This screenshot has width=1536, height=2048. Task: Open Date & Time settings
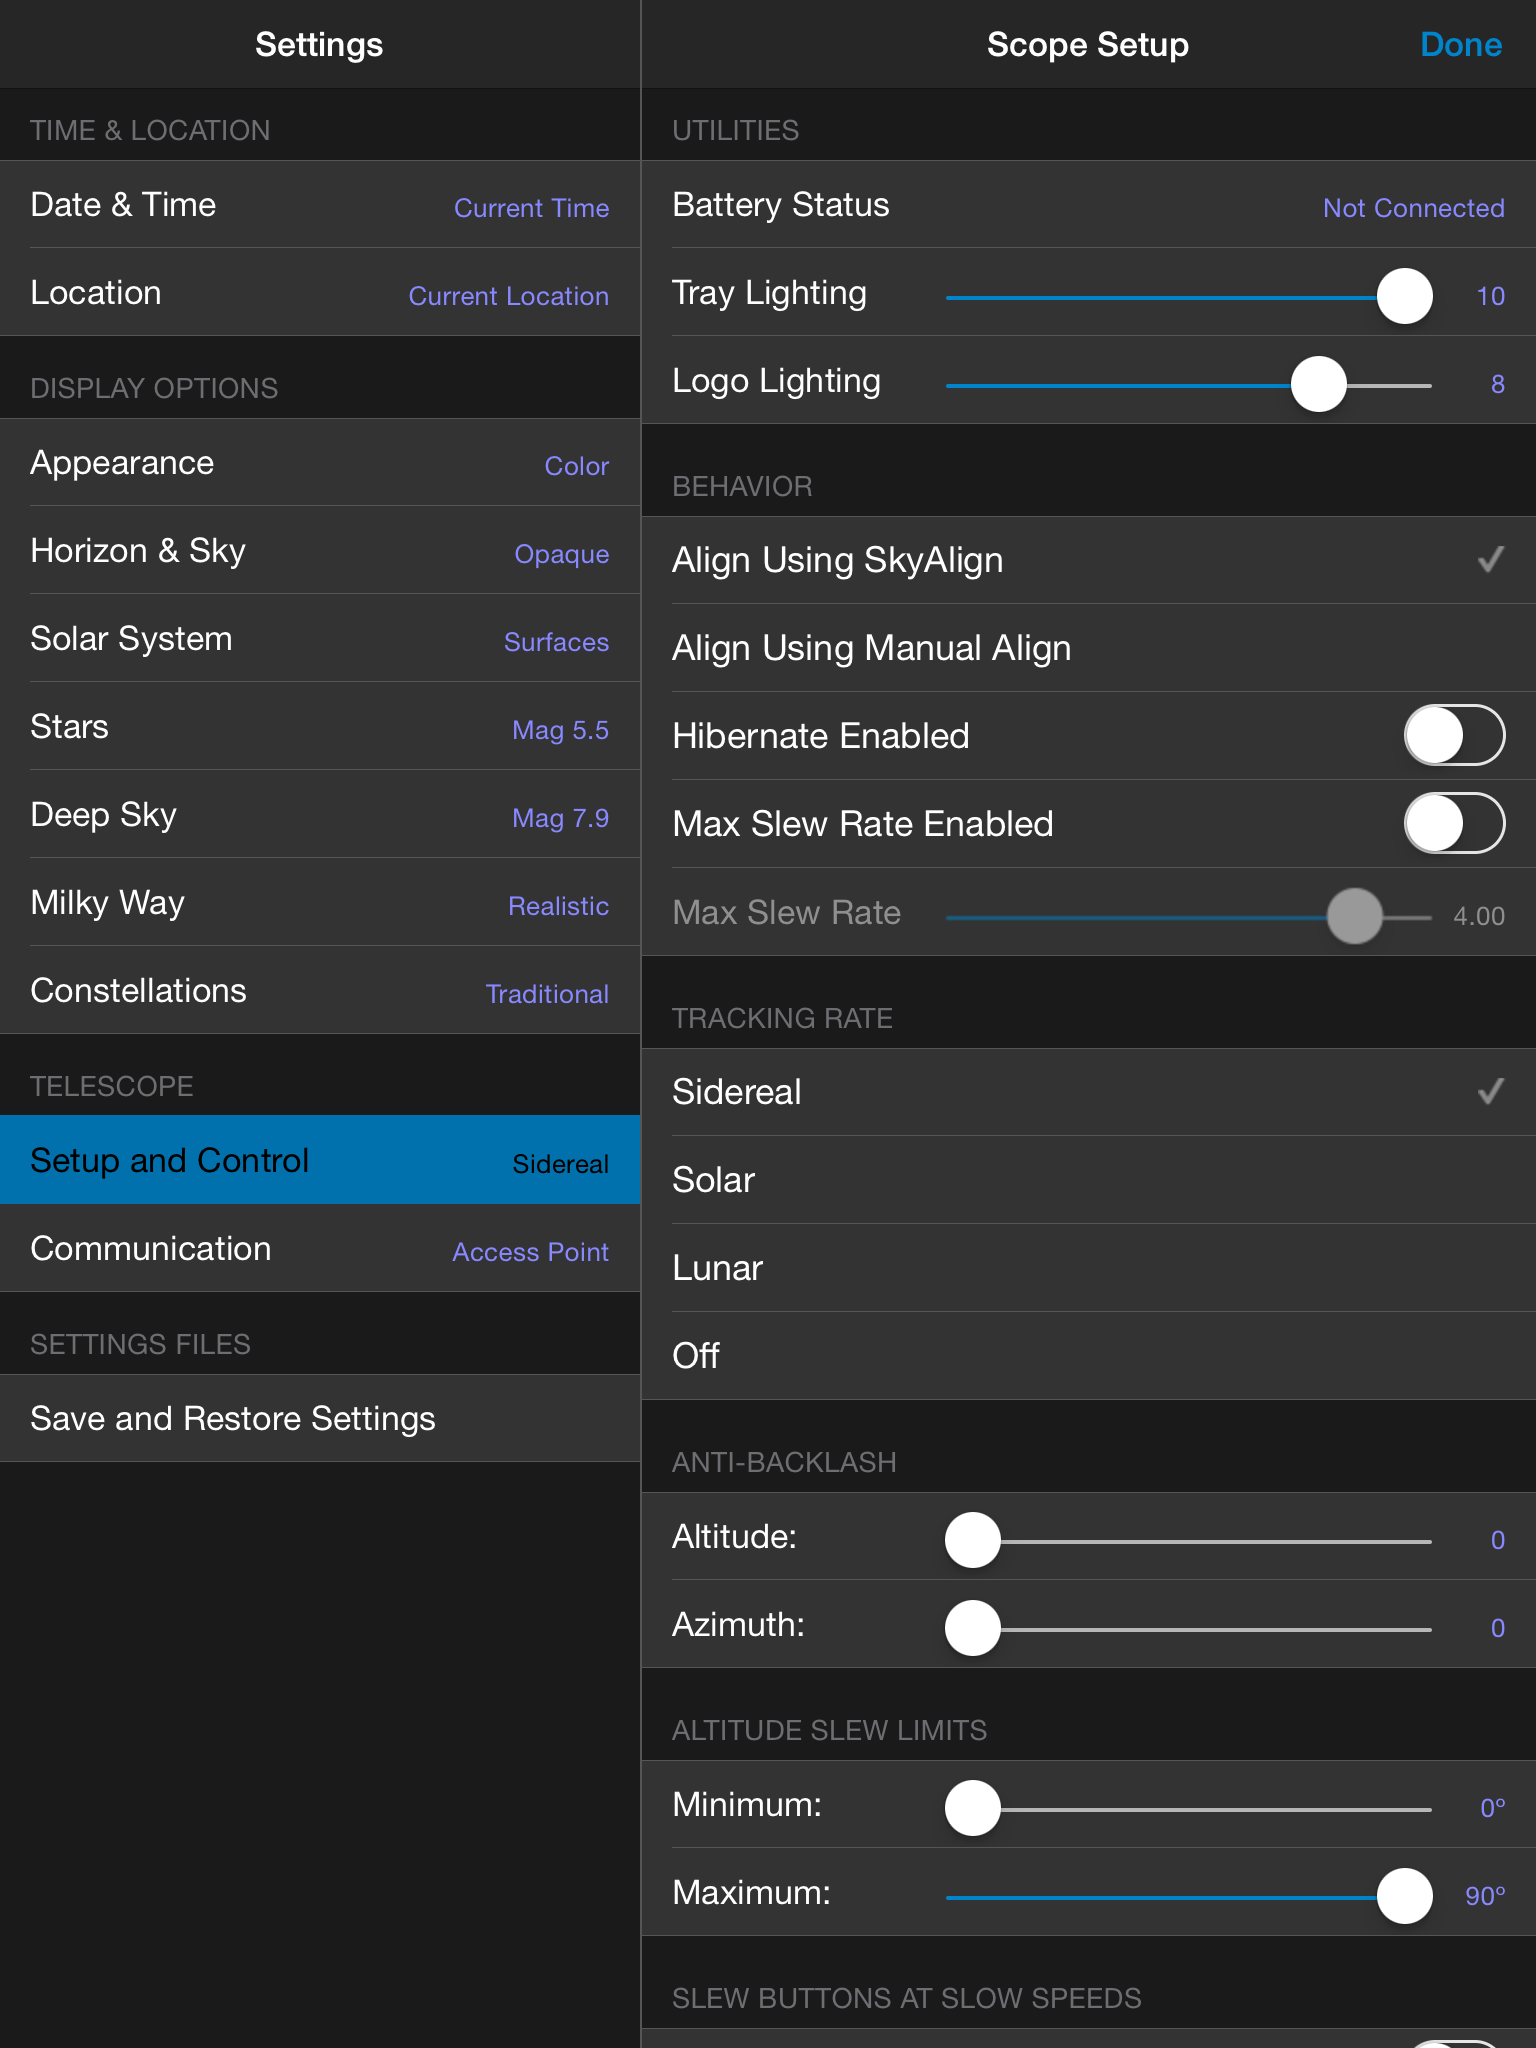(320, 205)
